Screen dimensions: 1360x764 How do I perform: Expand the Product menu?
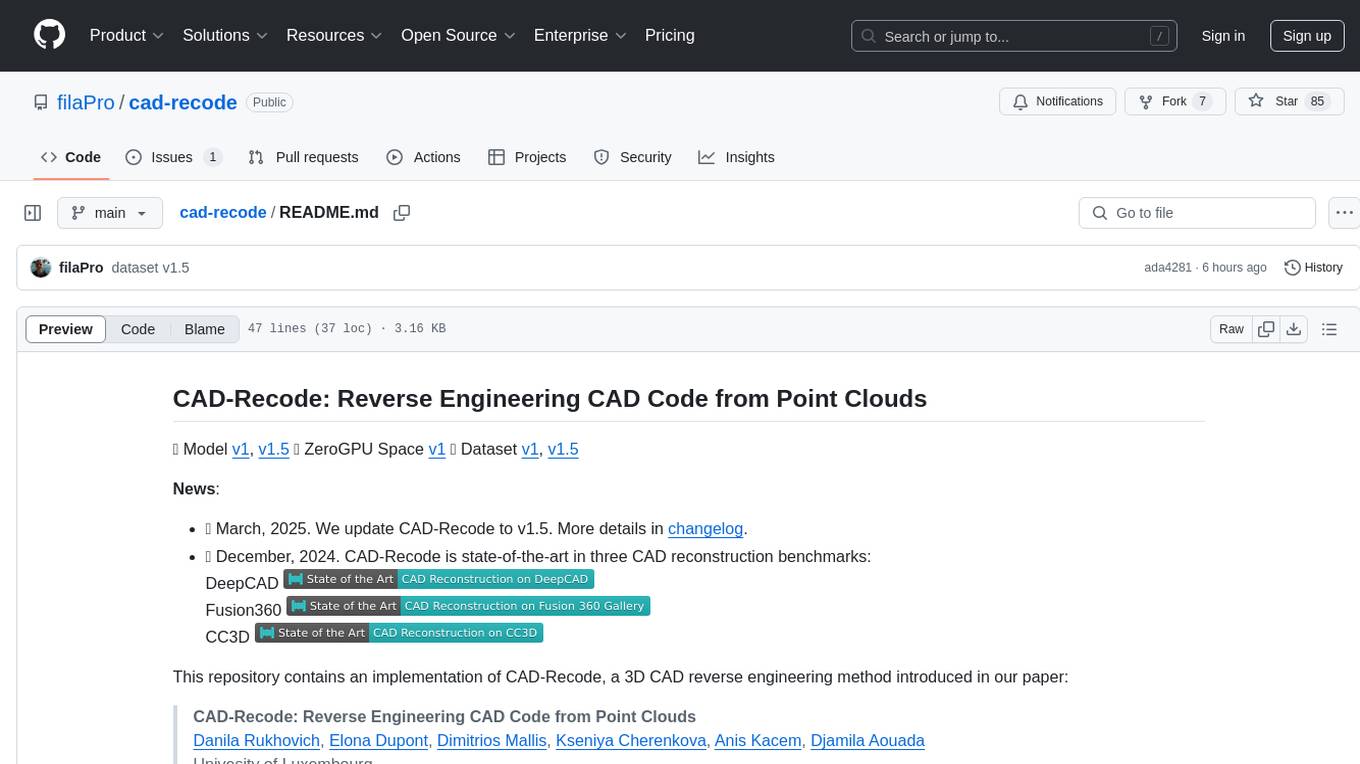click(127, 35)
